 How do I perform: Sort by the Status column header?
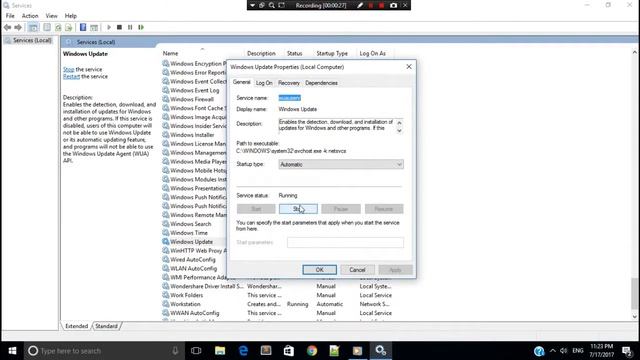294,53
